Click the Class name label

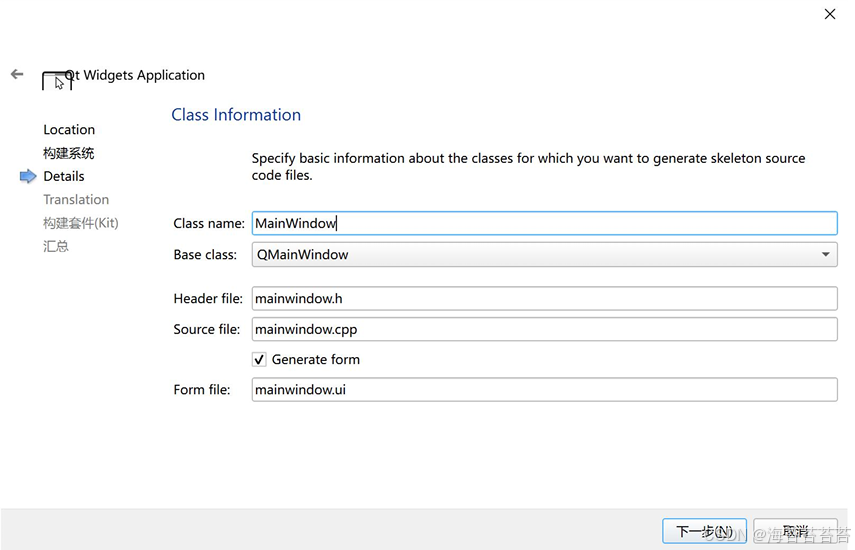[209, 223]
